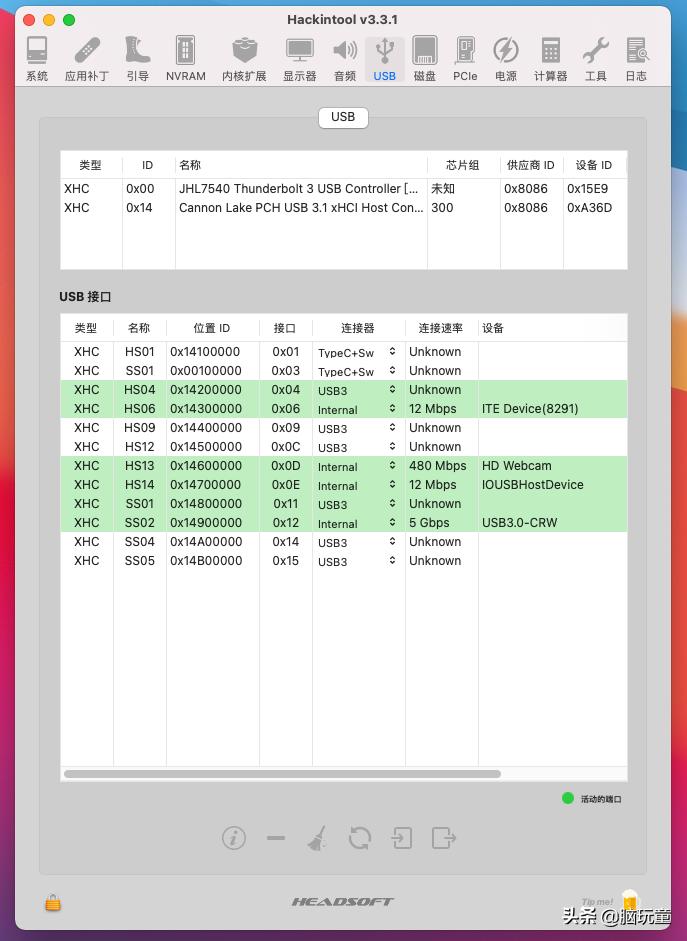The height and width of the screenshot is (941, 687).
Task: Select the USB toolbar icon
Action: coord(385,58)
